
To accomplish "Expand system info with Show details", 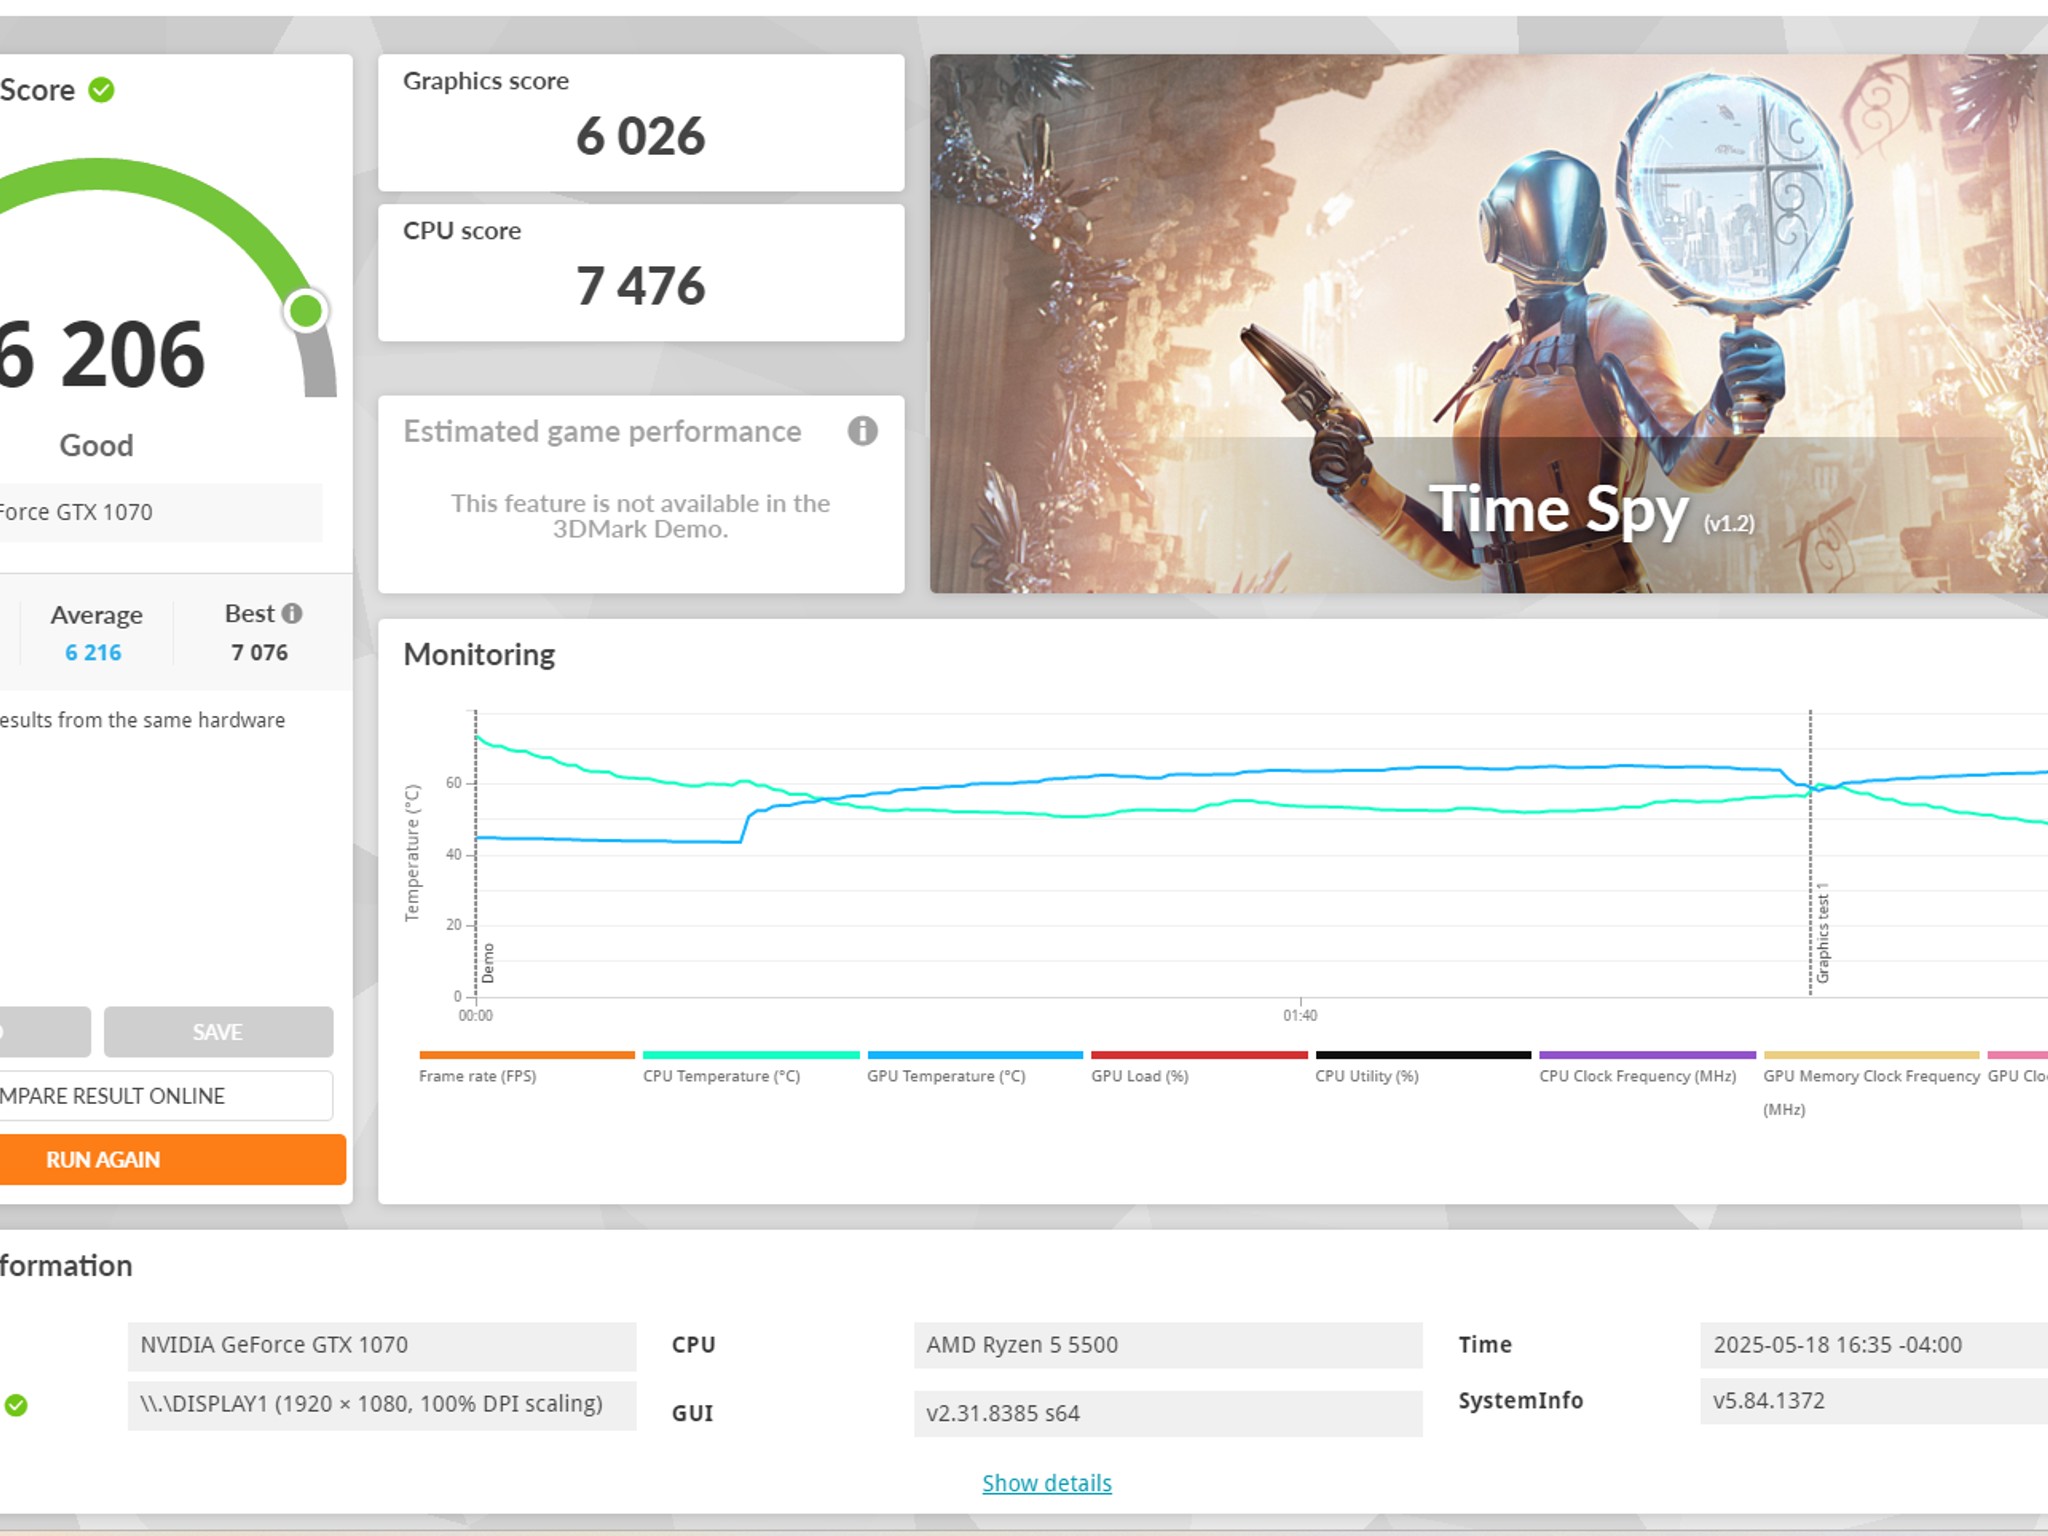I will click(1046, 1483).
